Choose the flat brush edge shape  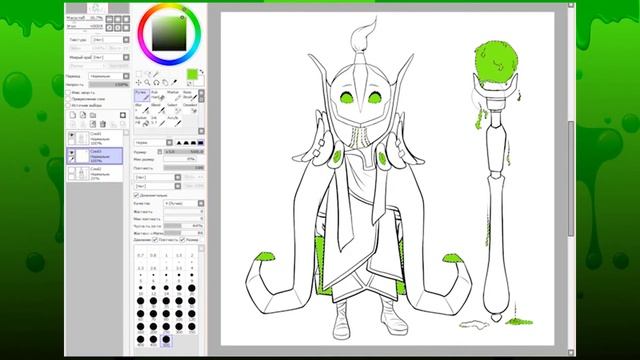pyautogui.click(x=201, y=143)
